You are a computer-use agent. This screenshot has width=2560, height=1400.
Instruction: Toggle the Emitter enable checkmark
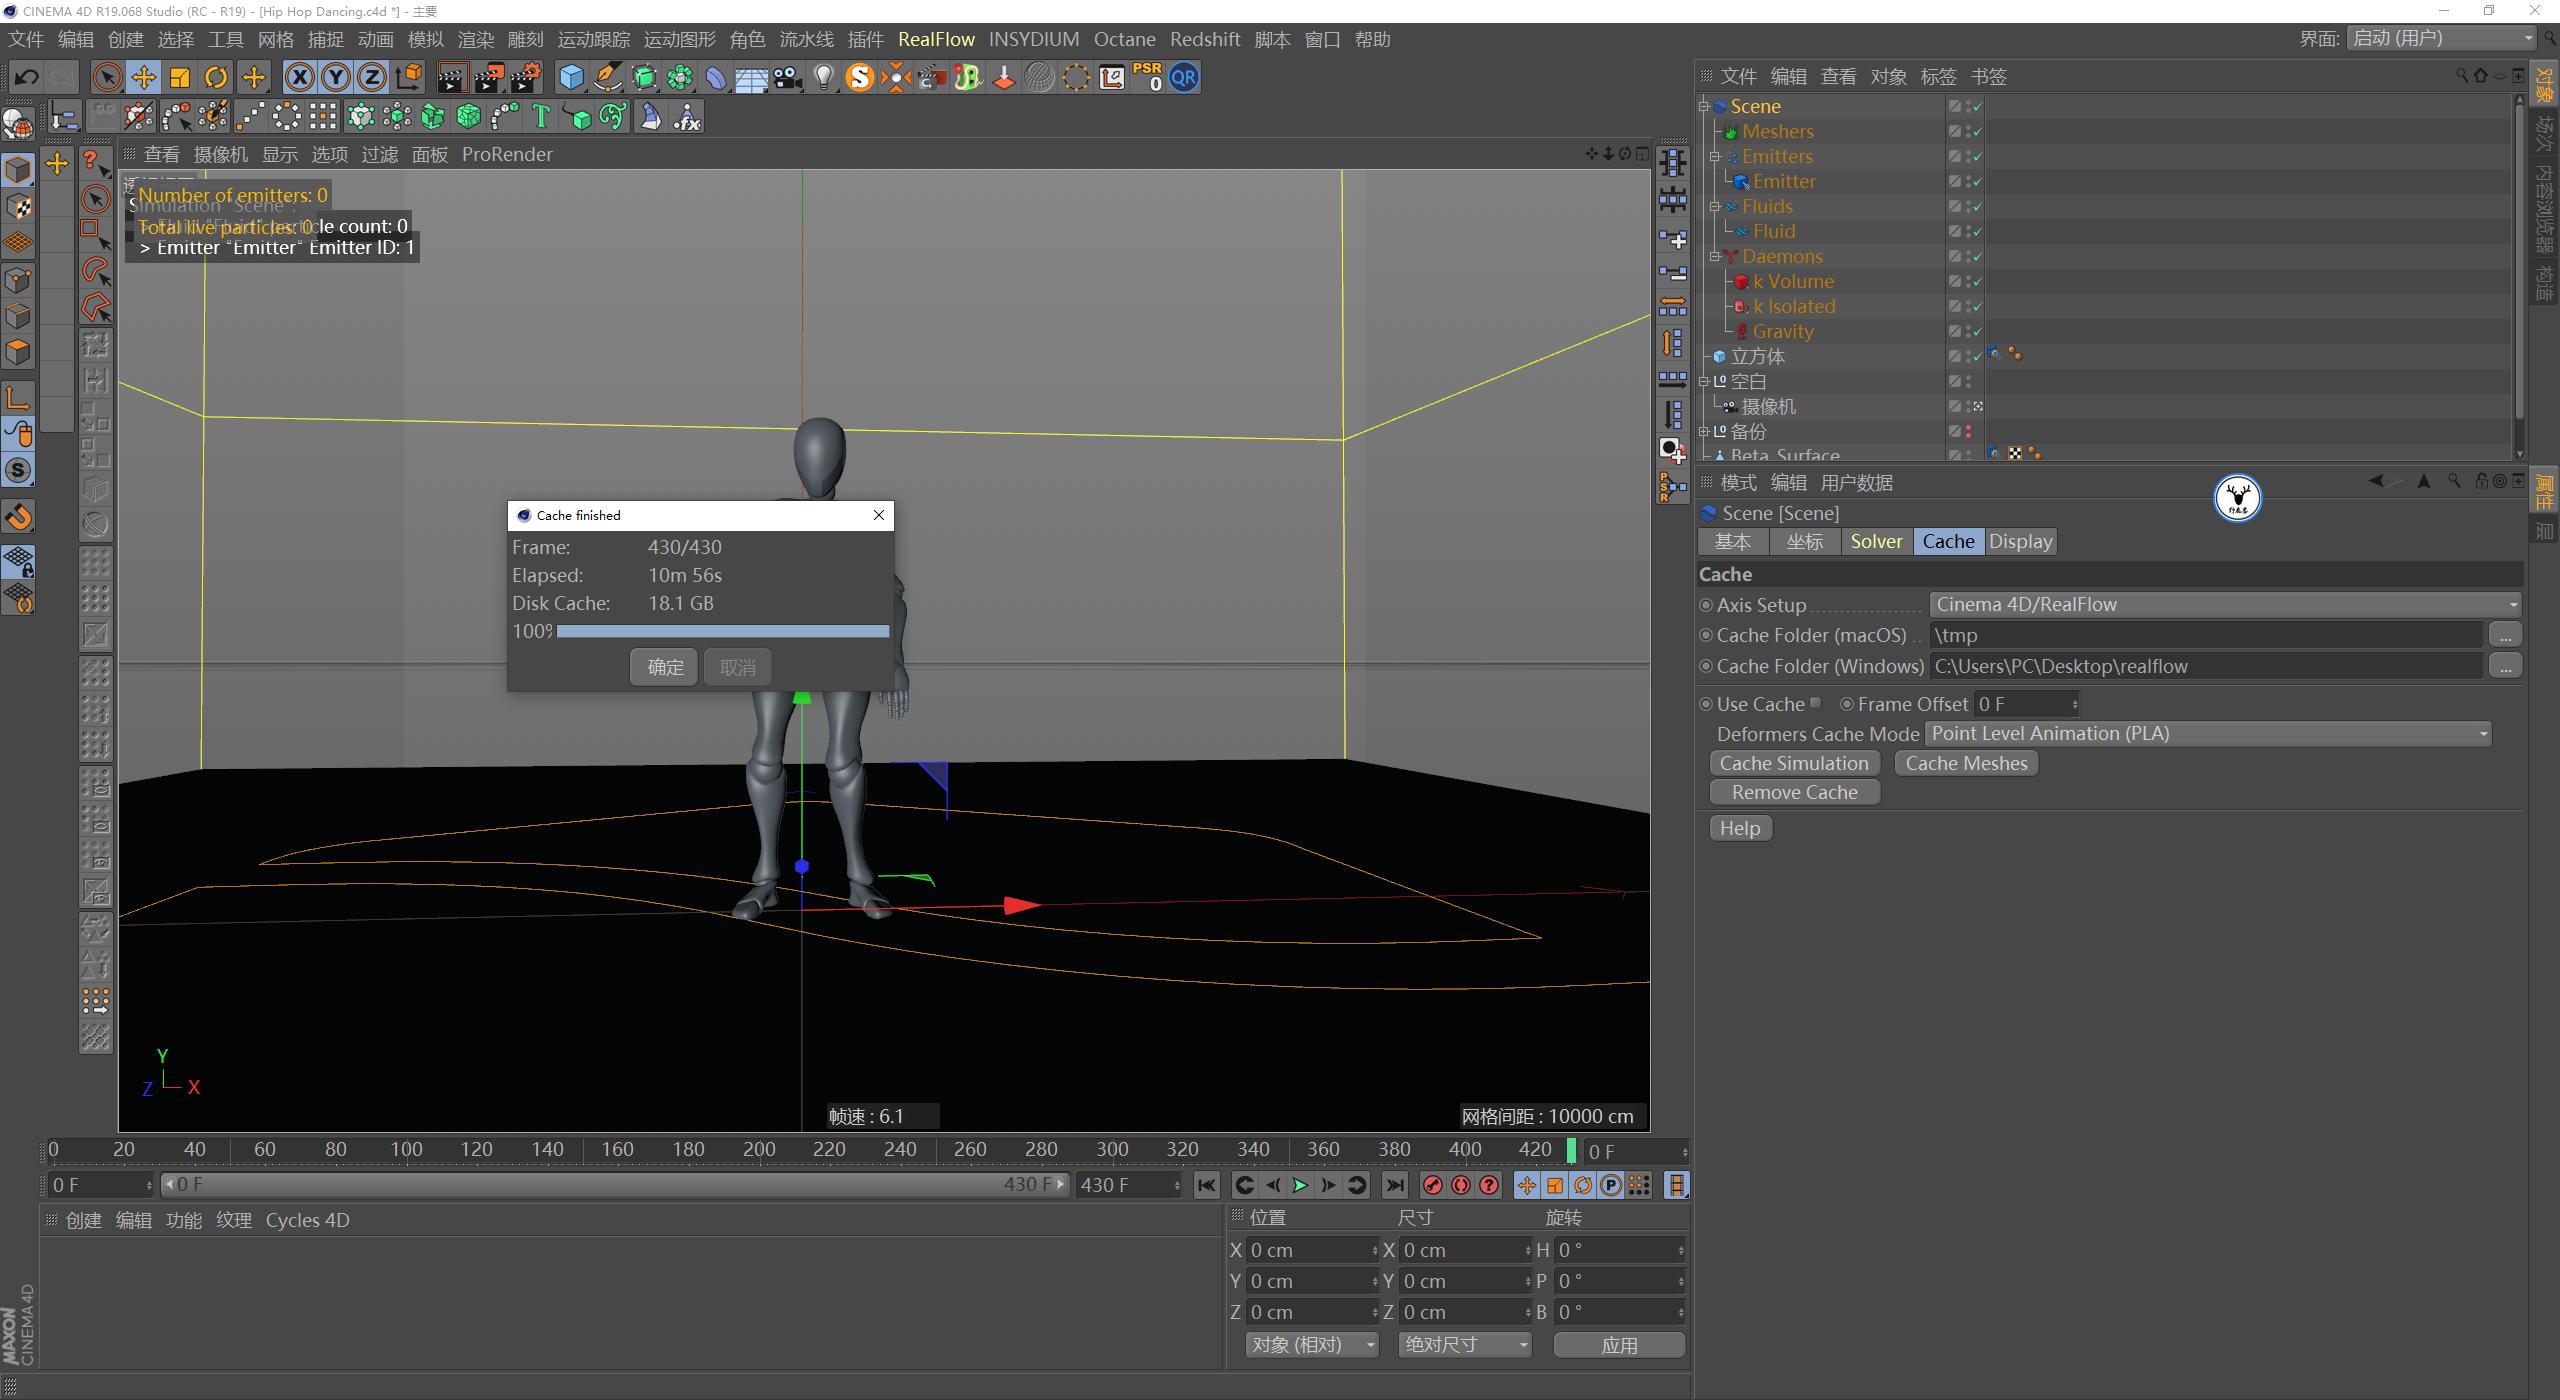coord(1975,181)
